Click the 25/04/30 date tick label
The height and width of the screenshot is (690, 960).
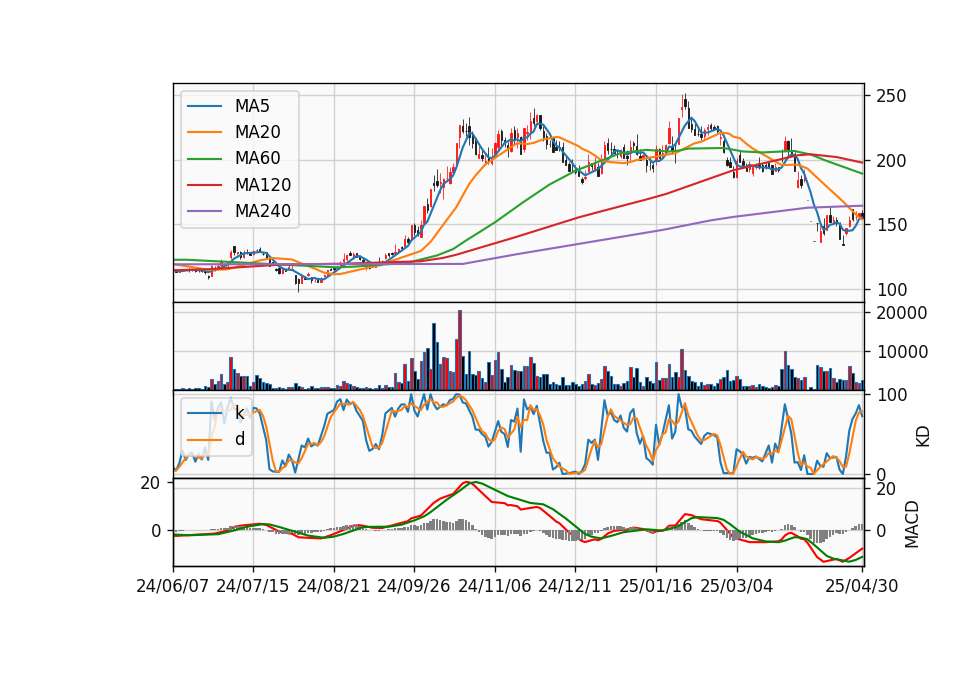pos(861,587)
